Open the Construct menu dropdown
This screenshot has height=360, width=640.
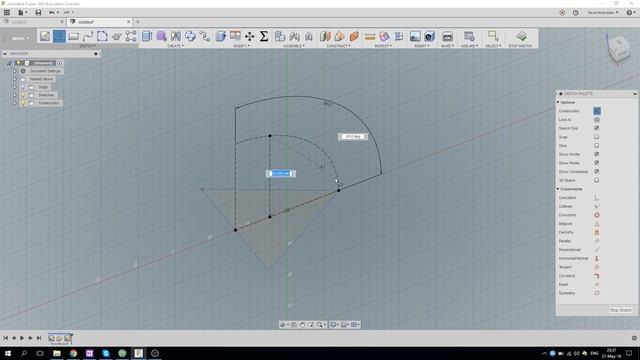338,46
